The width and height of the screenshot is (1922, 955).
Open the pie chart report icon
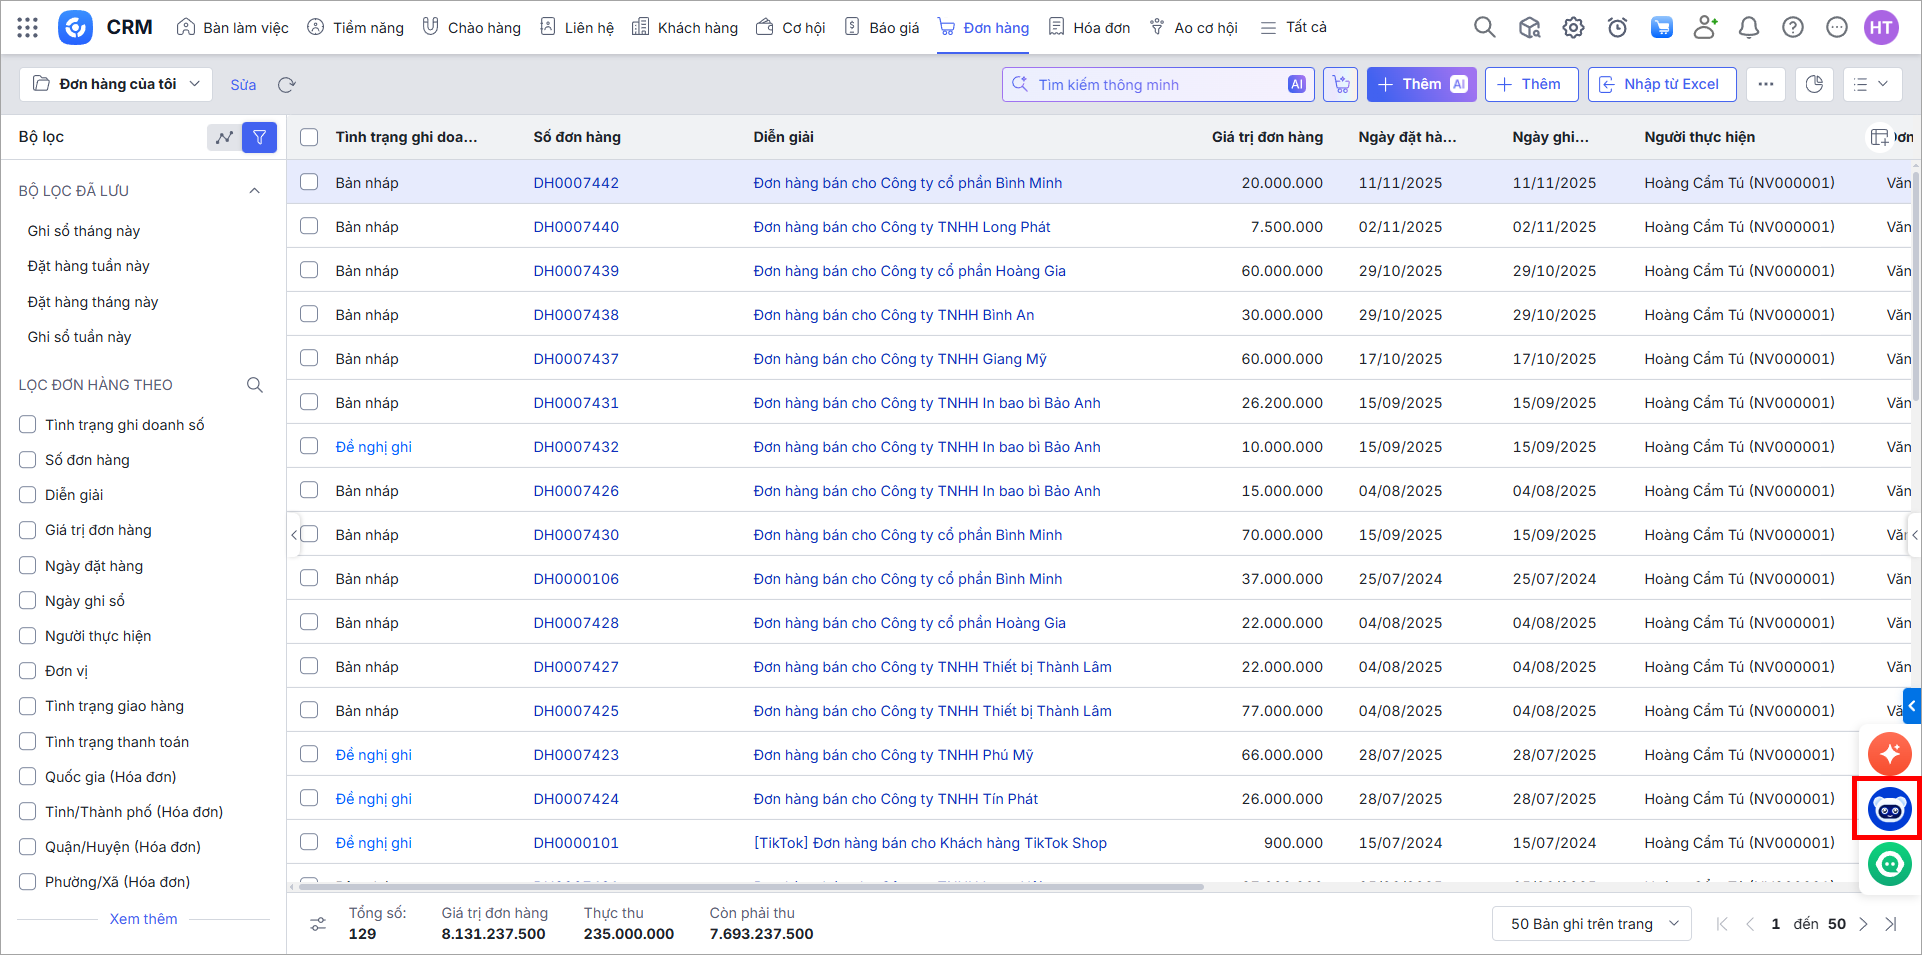tap(1814, 85)
